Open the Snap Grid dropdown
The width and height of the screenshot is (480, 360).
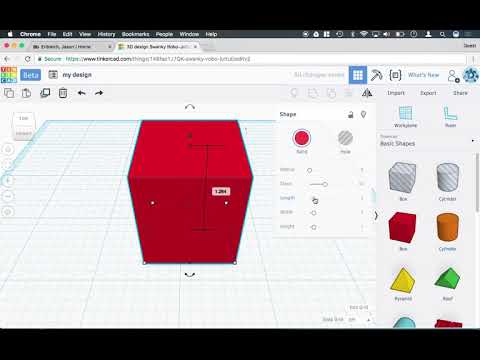(x=359, y=319)
